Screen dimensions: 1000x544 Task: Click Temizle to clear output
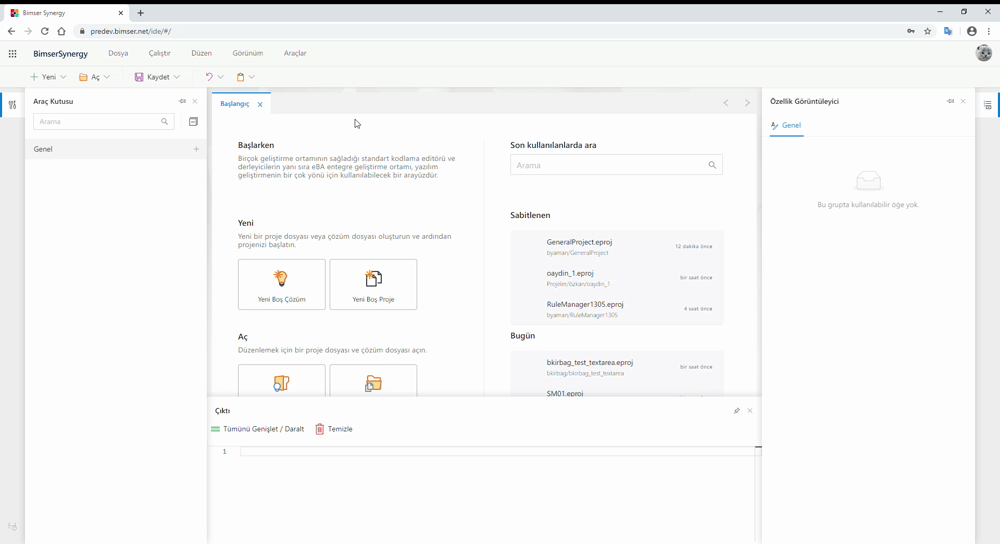334,429
